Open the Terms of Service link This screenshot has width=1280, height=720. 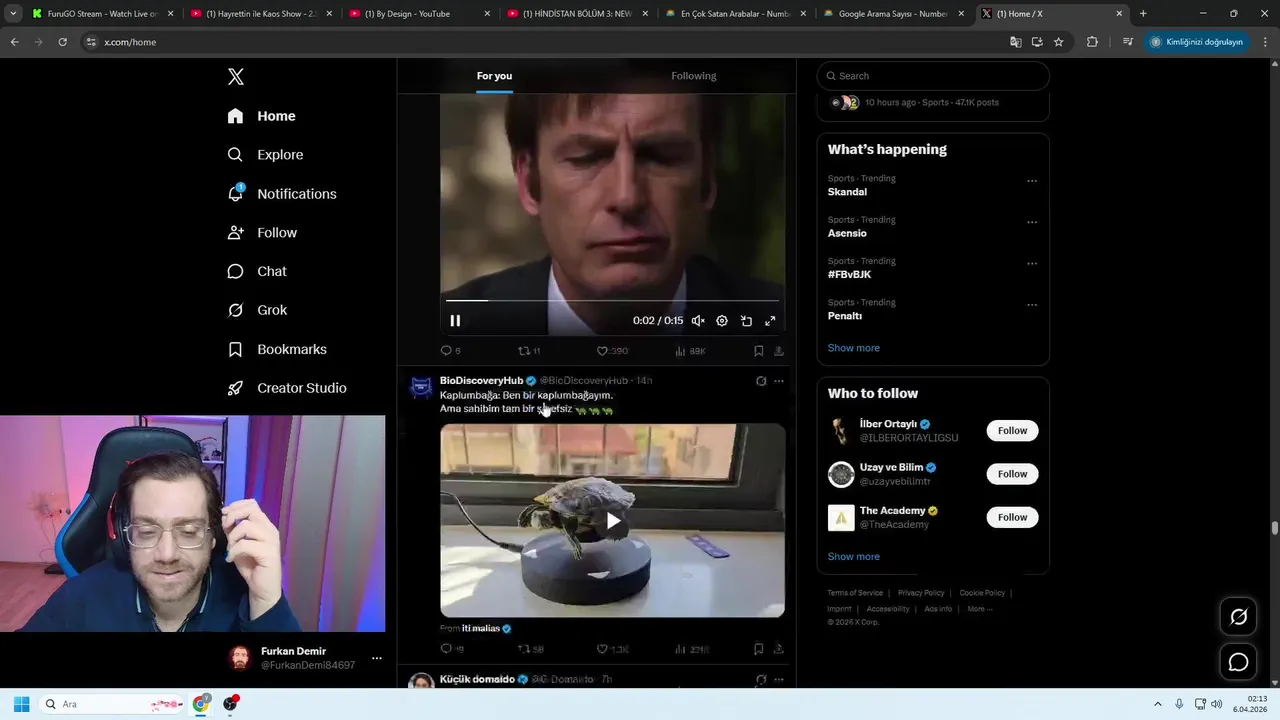[x=855, y=593]
